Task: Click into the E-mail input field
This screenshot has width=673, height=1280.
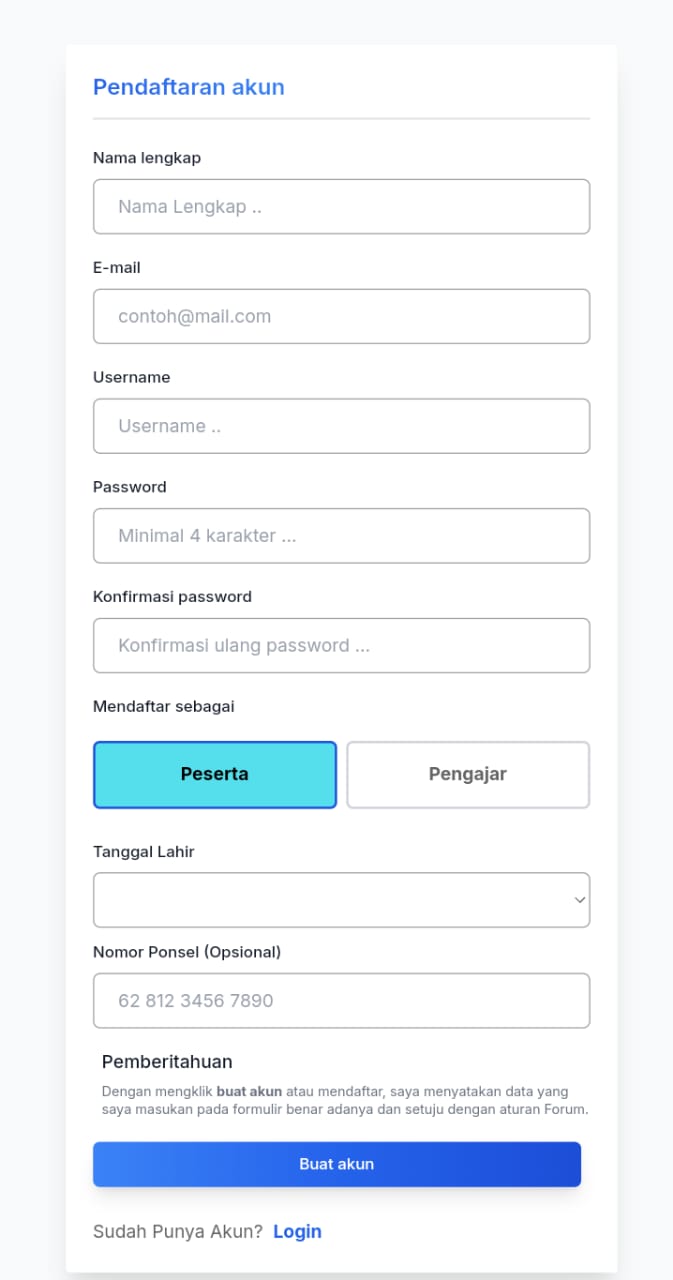Action: [341, 316]
